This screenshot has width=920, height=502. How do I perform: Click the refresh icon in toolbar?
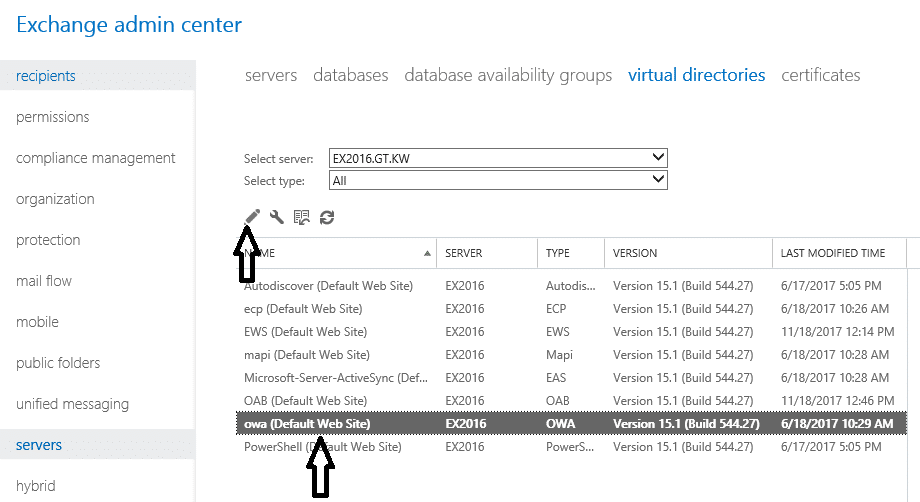(327, 218)
